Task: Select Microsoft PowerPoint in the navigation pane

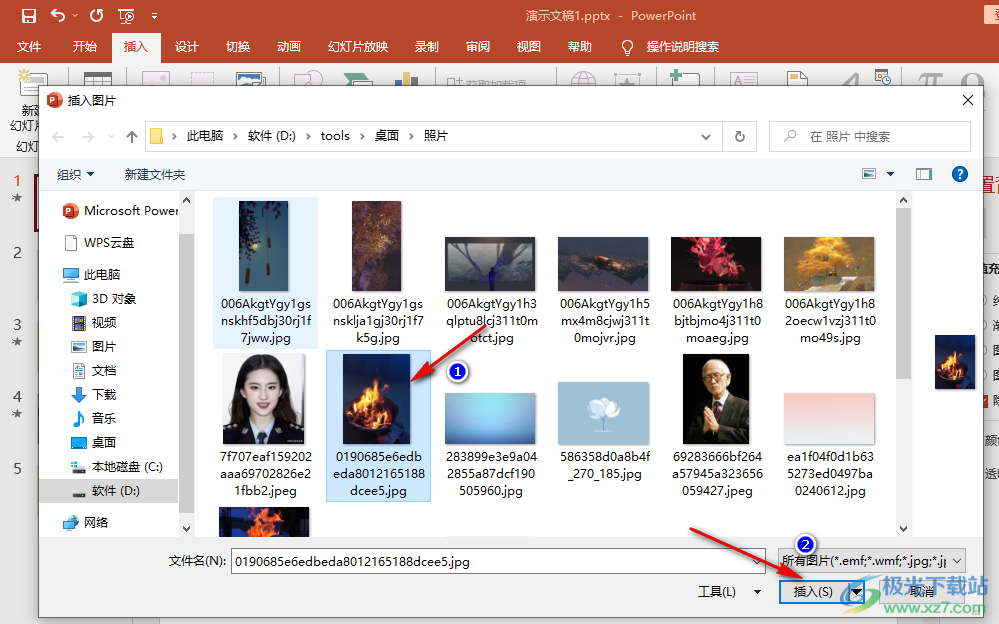Action: pos(120,211)
